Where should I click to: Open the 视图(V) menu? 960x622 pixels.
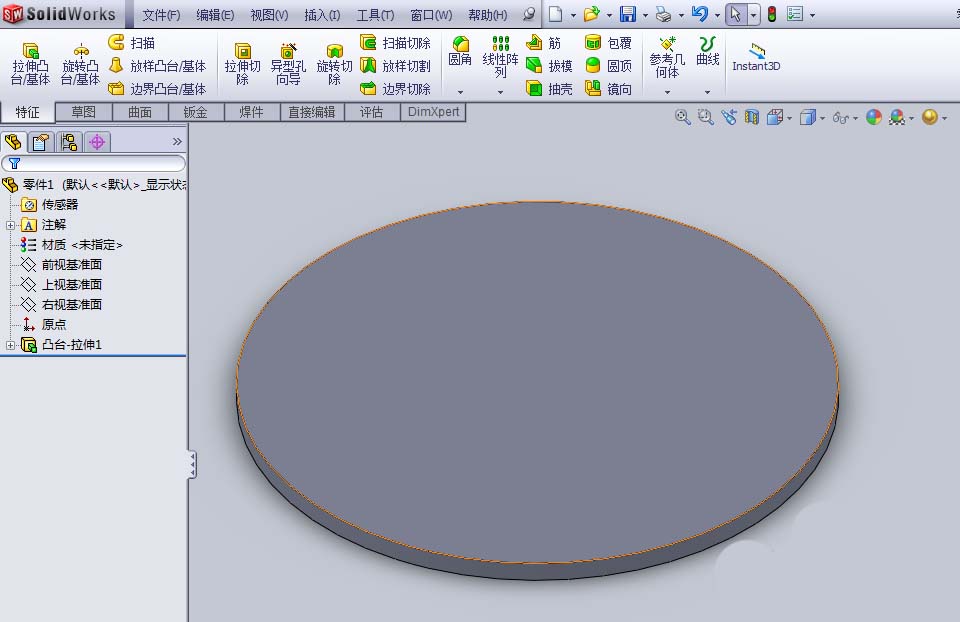pyautogui.click(x=269, y=15)
